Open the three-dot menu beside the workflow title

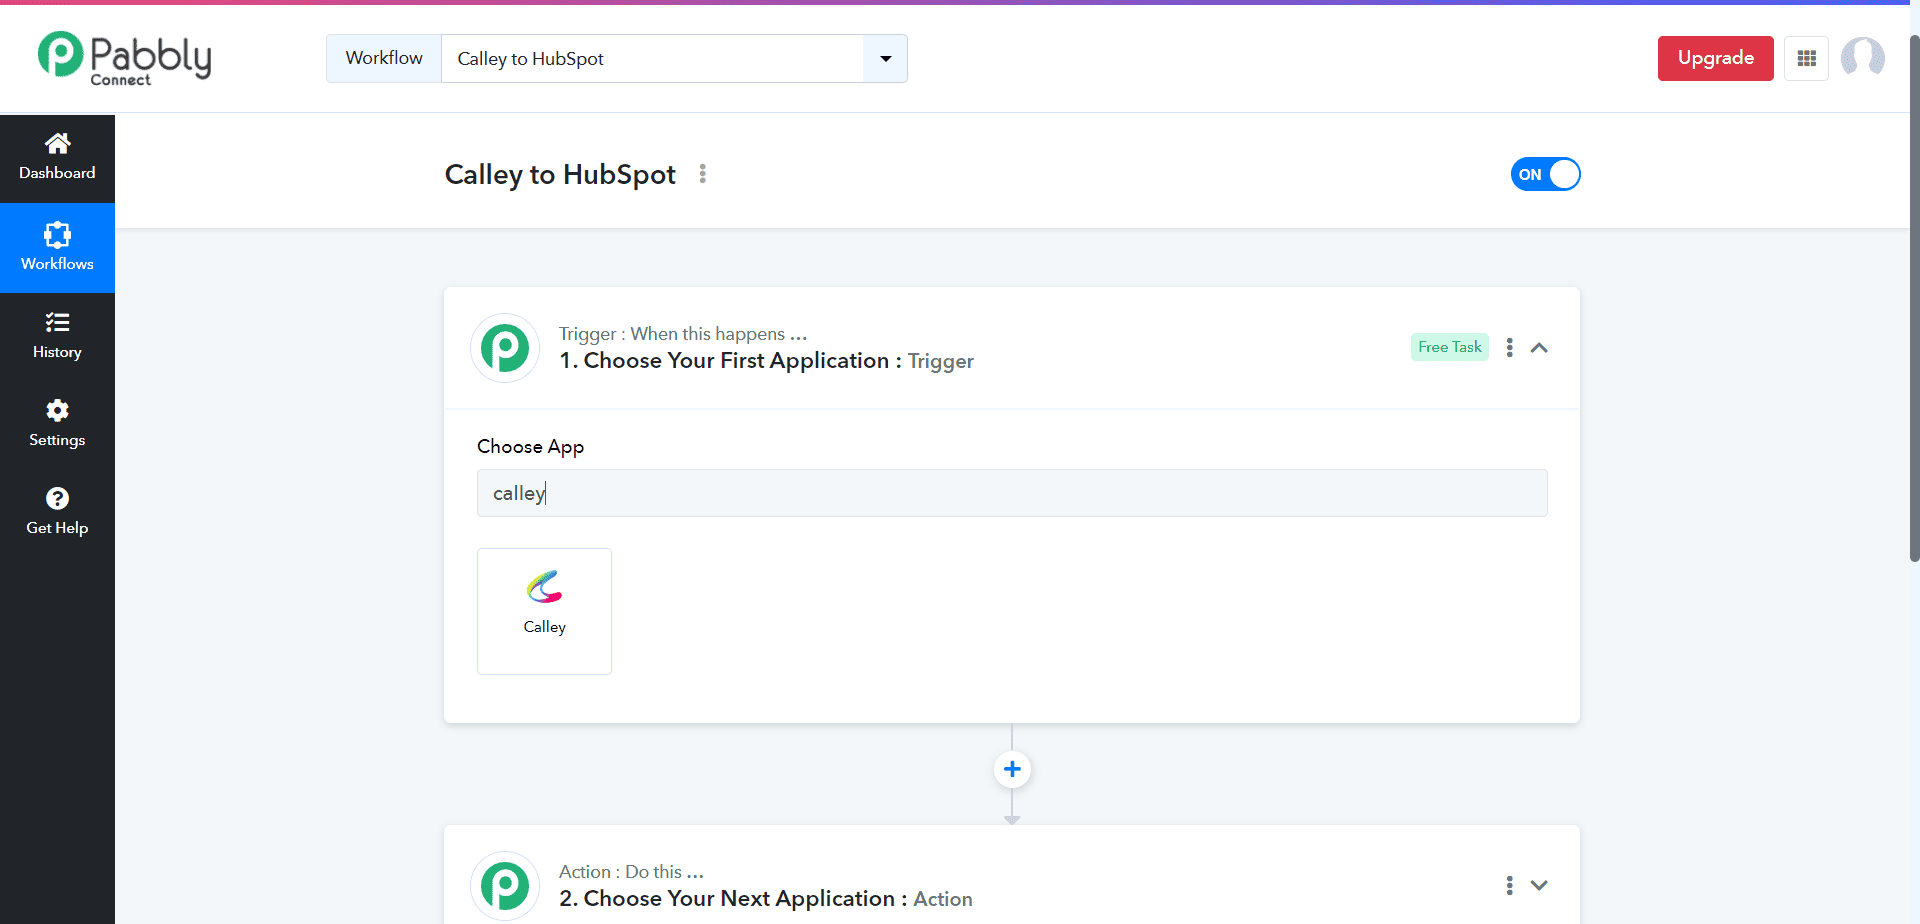coord(703,174)
